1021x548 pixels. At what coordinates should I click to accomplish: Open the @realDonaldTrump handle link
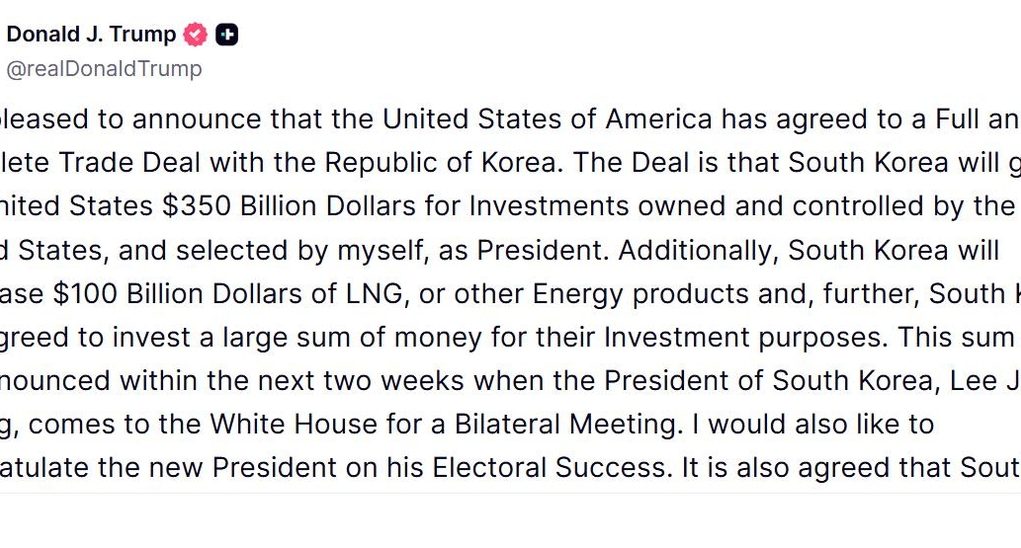[104, 69]
